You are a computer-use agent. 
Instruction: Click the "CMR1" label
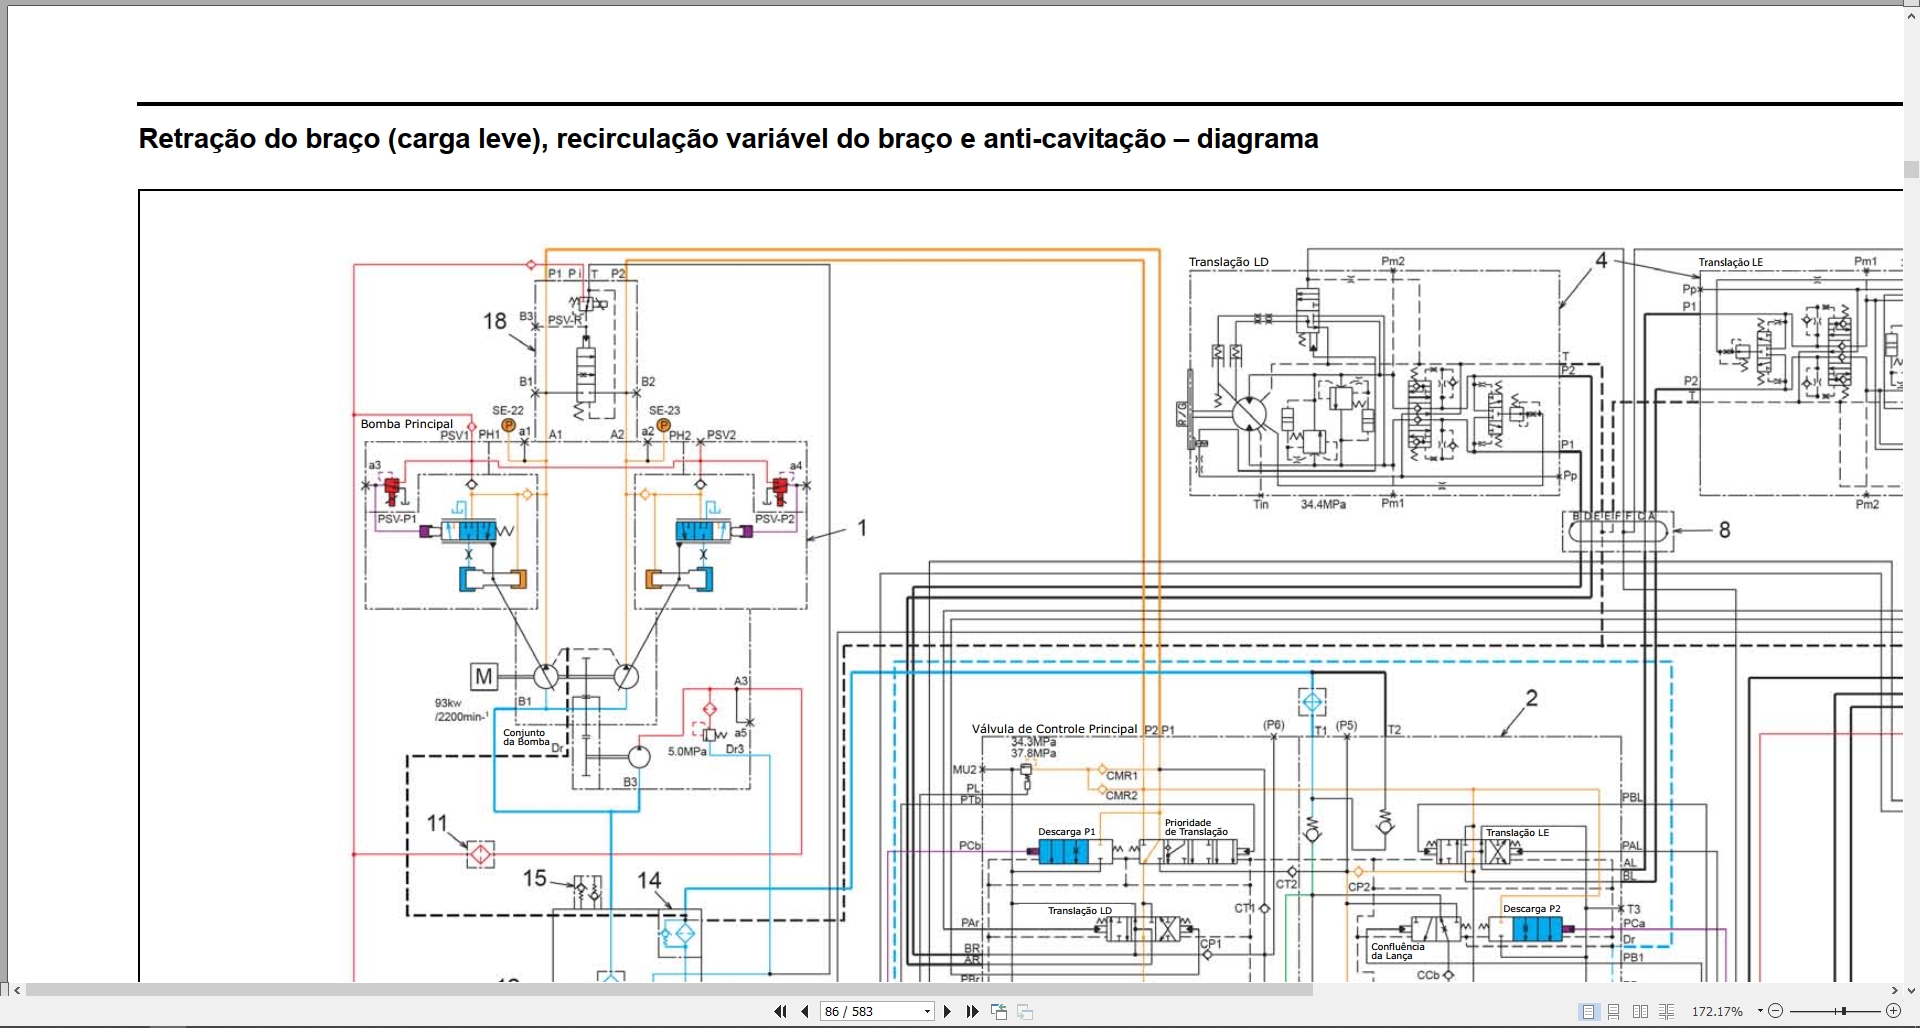click(1121, 776)
